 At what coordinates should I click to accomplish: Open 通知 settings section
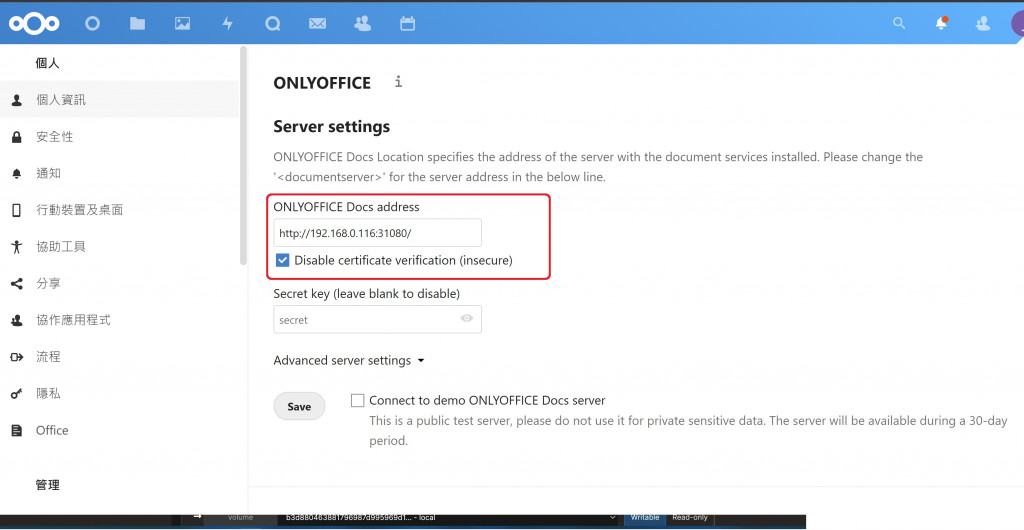(120, 173)
